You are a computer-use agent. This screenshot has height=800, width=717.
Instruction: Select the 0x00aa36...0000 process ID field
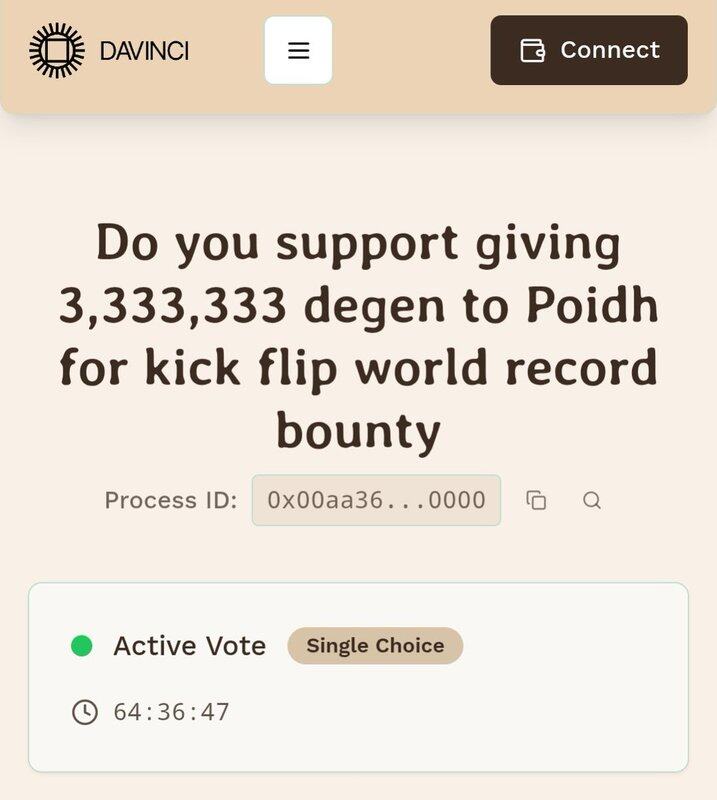pyautogui.click(x=376, y=500)
